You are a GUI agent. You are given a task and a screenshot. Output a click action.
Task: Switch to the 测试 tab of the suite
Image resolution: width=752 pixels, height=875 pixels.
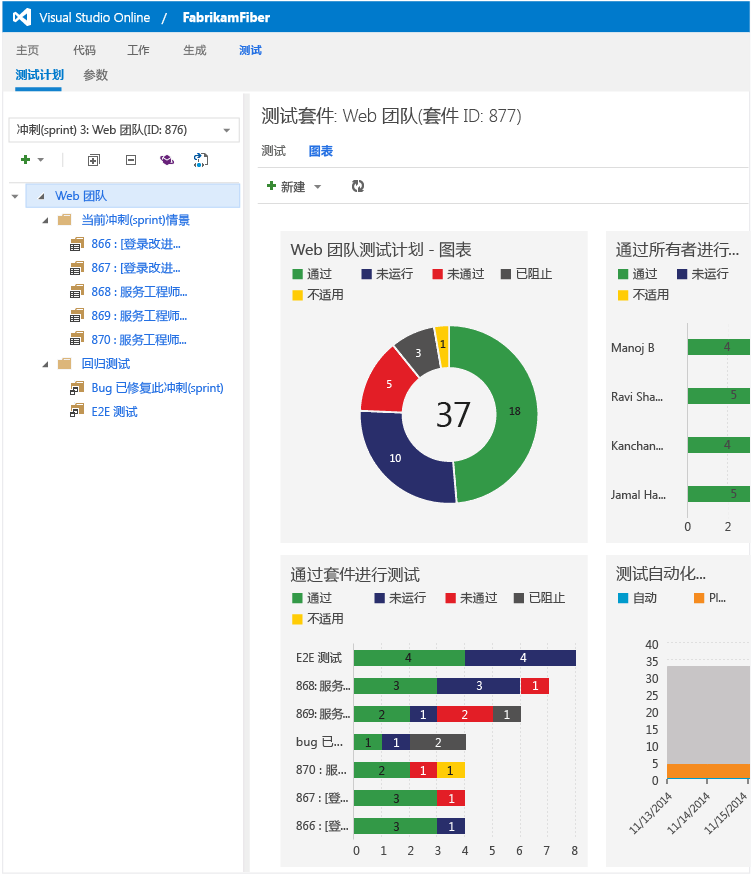click(x=273, y=151)
